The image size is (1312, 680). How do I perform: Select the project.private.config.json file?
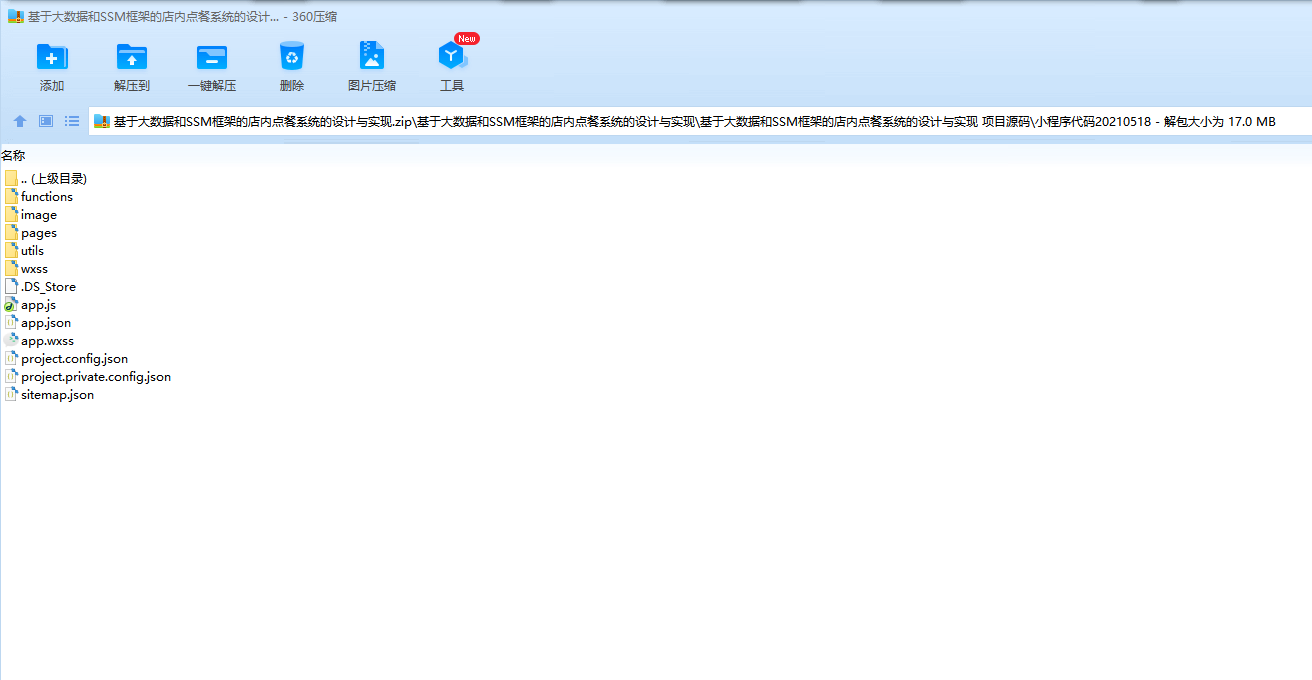pos(88,376)
